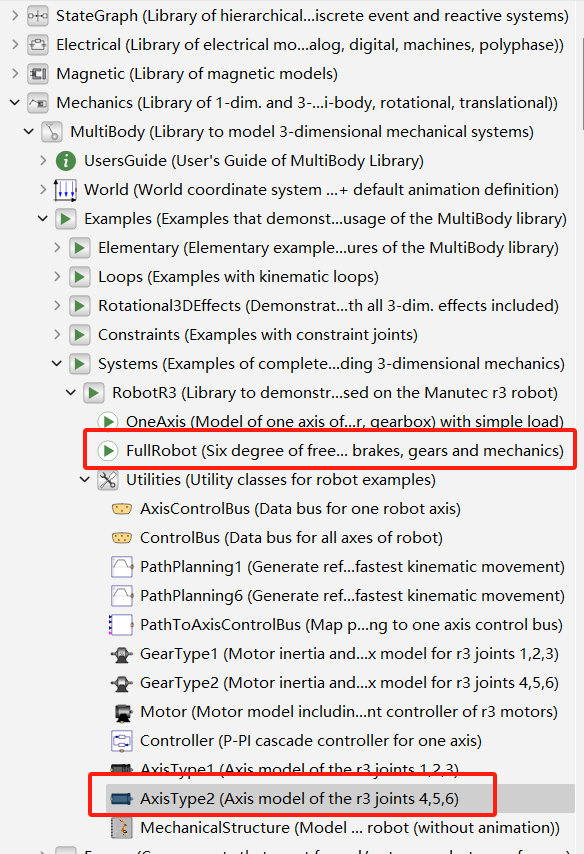Expand the Elementary examples node
This screenshot has height=854, width=584.
point(57,248)
